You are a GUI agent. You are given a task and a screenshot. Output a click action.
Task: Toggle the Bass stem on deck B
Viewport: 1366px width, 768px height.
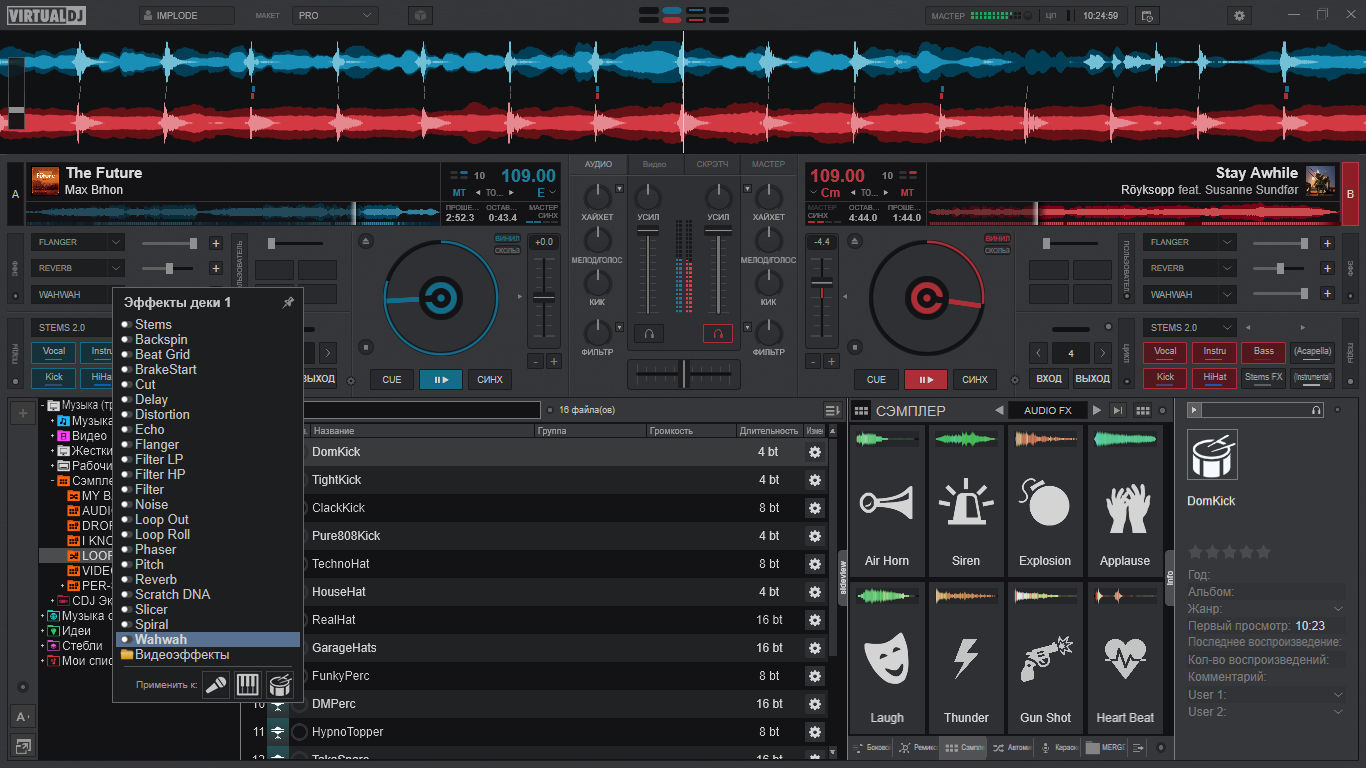click(x=1264, y=352)
